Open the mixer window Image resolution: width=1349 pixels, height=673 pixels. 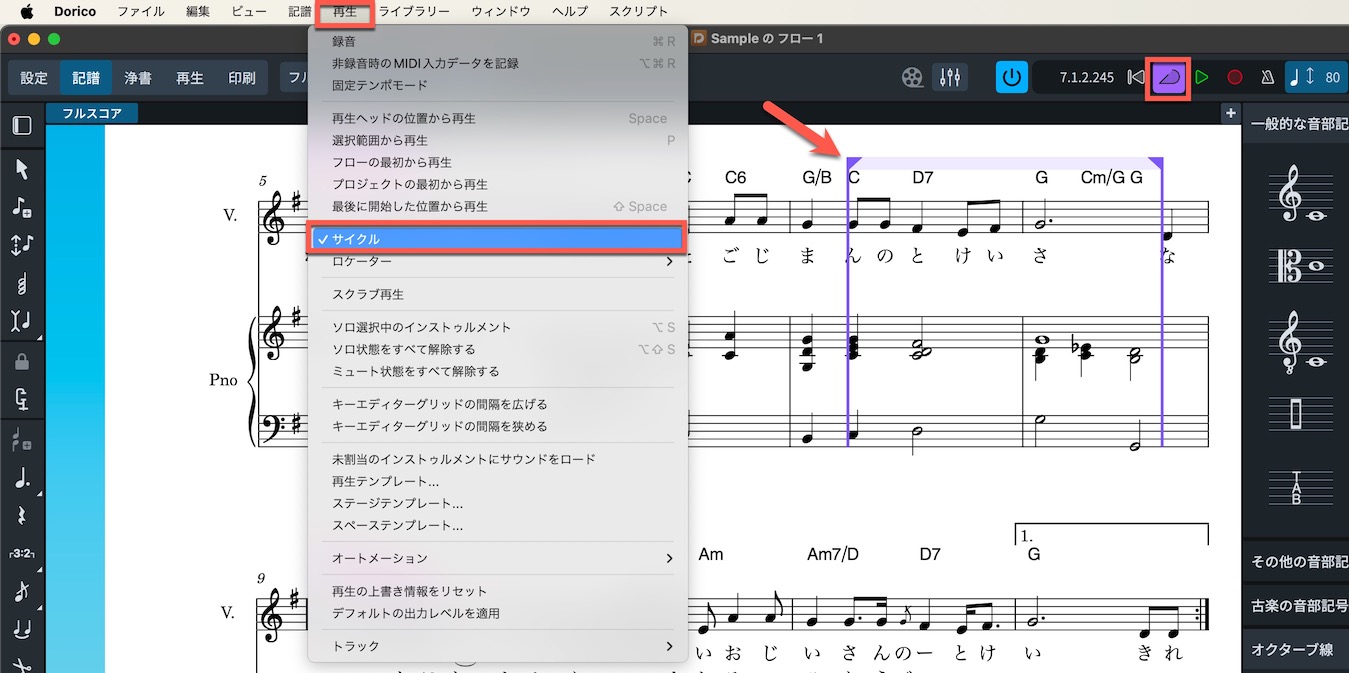(948, 77)
